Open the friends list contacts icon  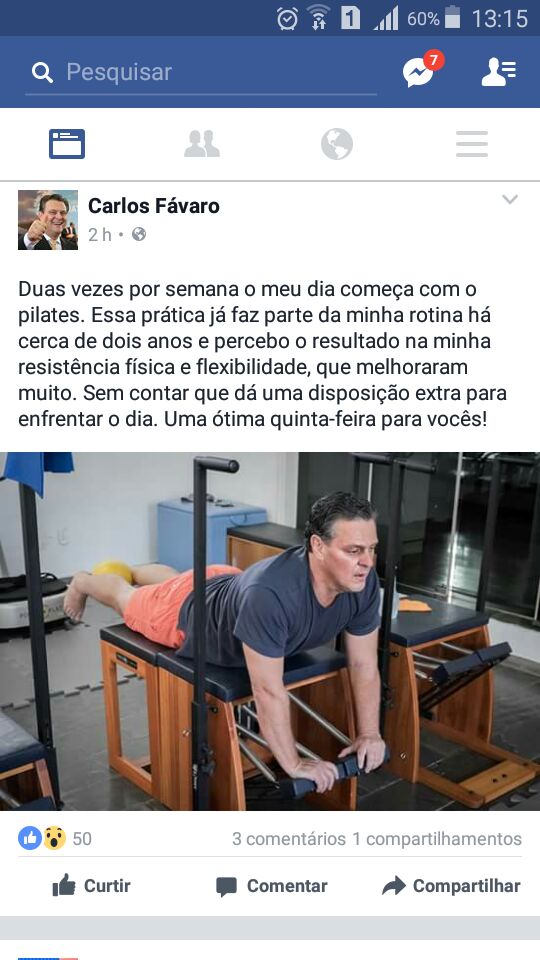[499, 72]
